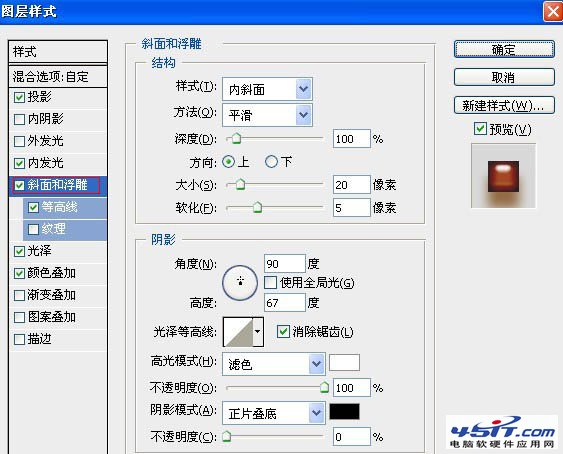Pick the white highlight color swatch

[344, 362]
